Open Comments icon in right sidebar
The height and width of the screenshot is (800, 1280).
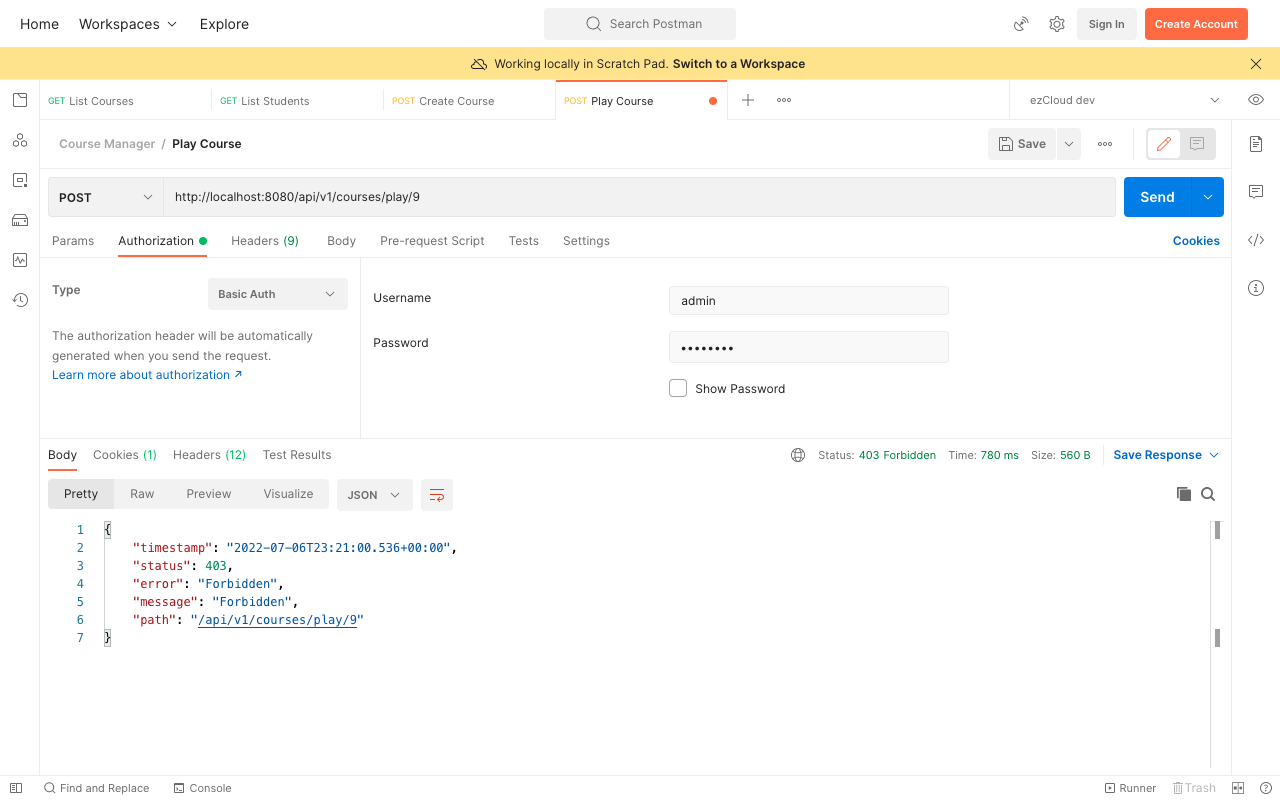point(1256,192)
